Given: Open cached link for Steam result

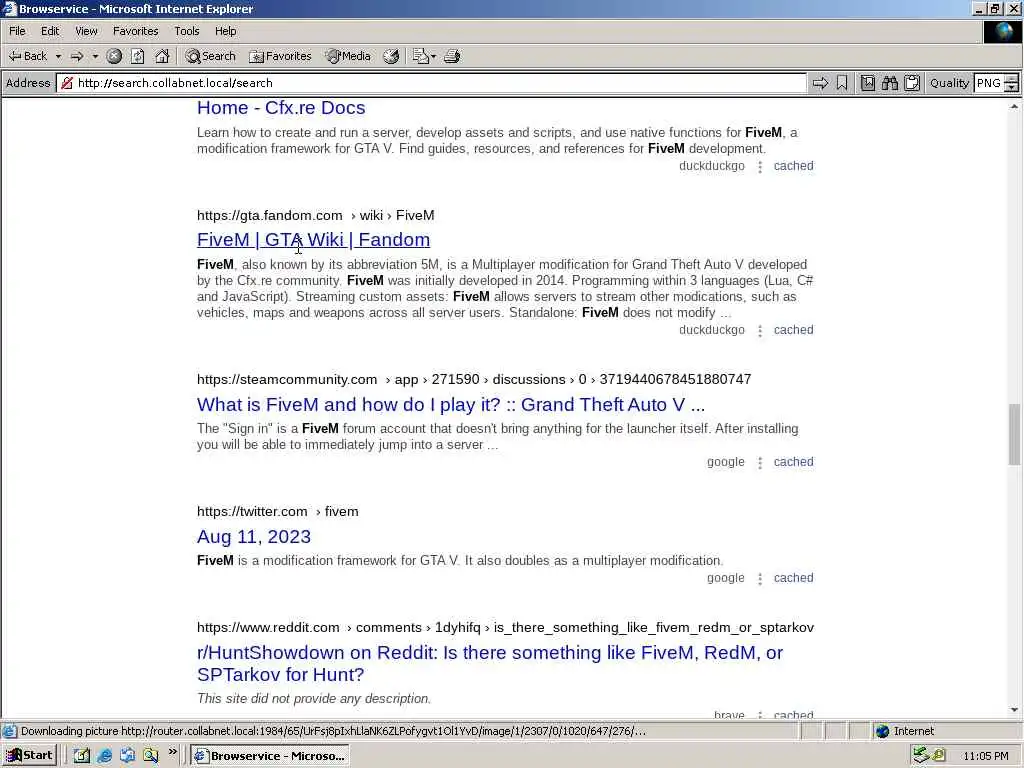Looking at the screenshot, I should pyautogui.click(x=793, y=462).
